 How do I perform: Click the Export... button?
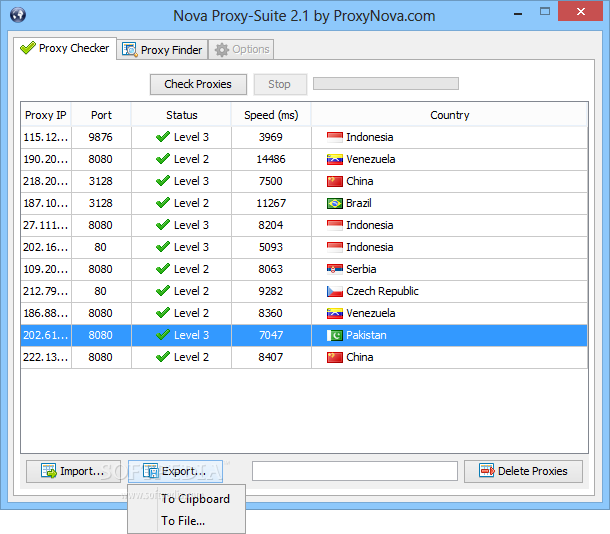[x=175, y=471]
